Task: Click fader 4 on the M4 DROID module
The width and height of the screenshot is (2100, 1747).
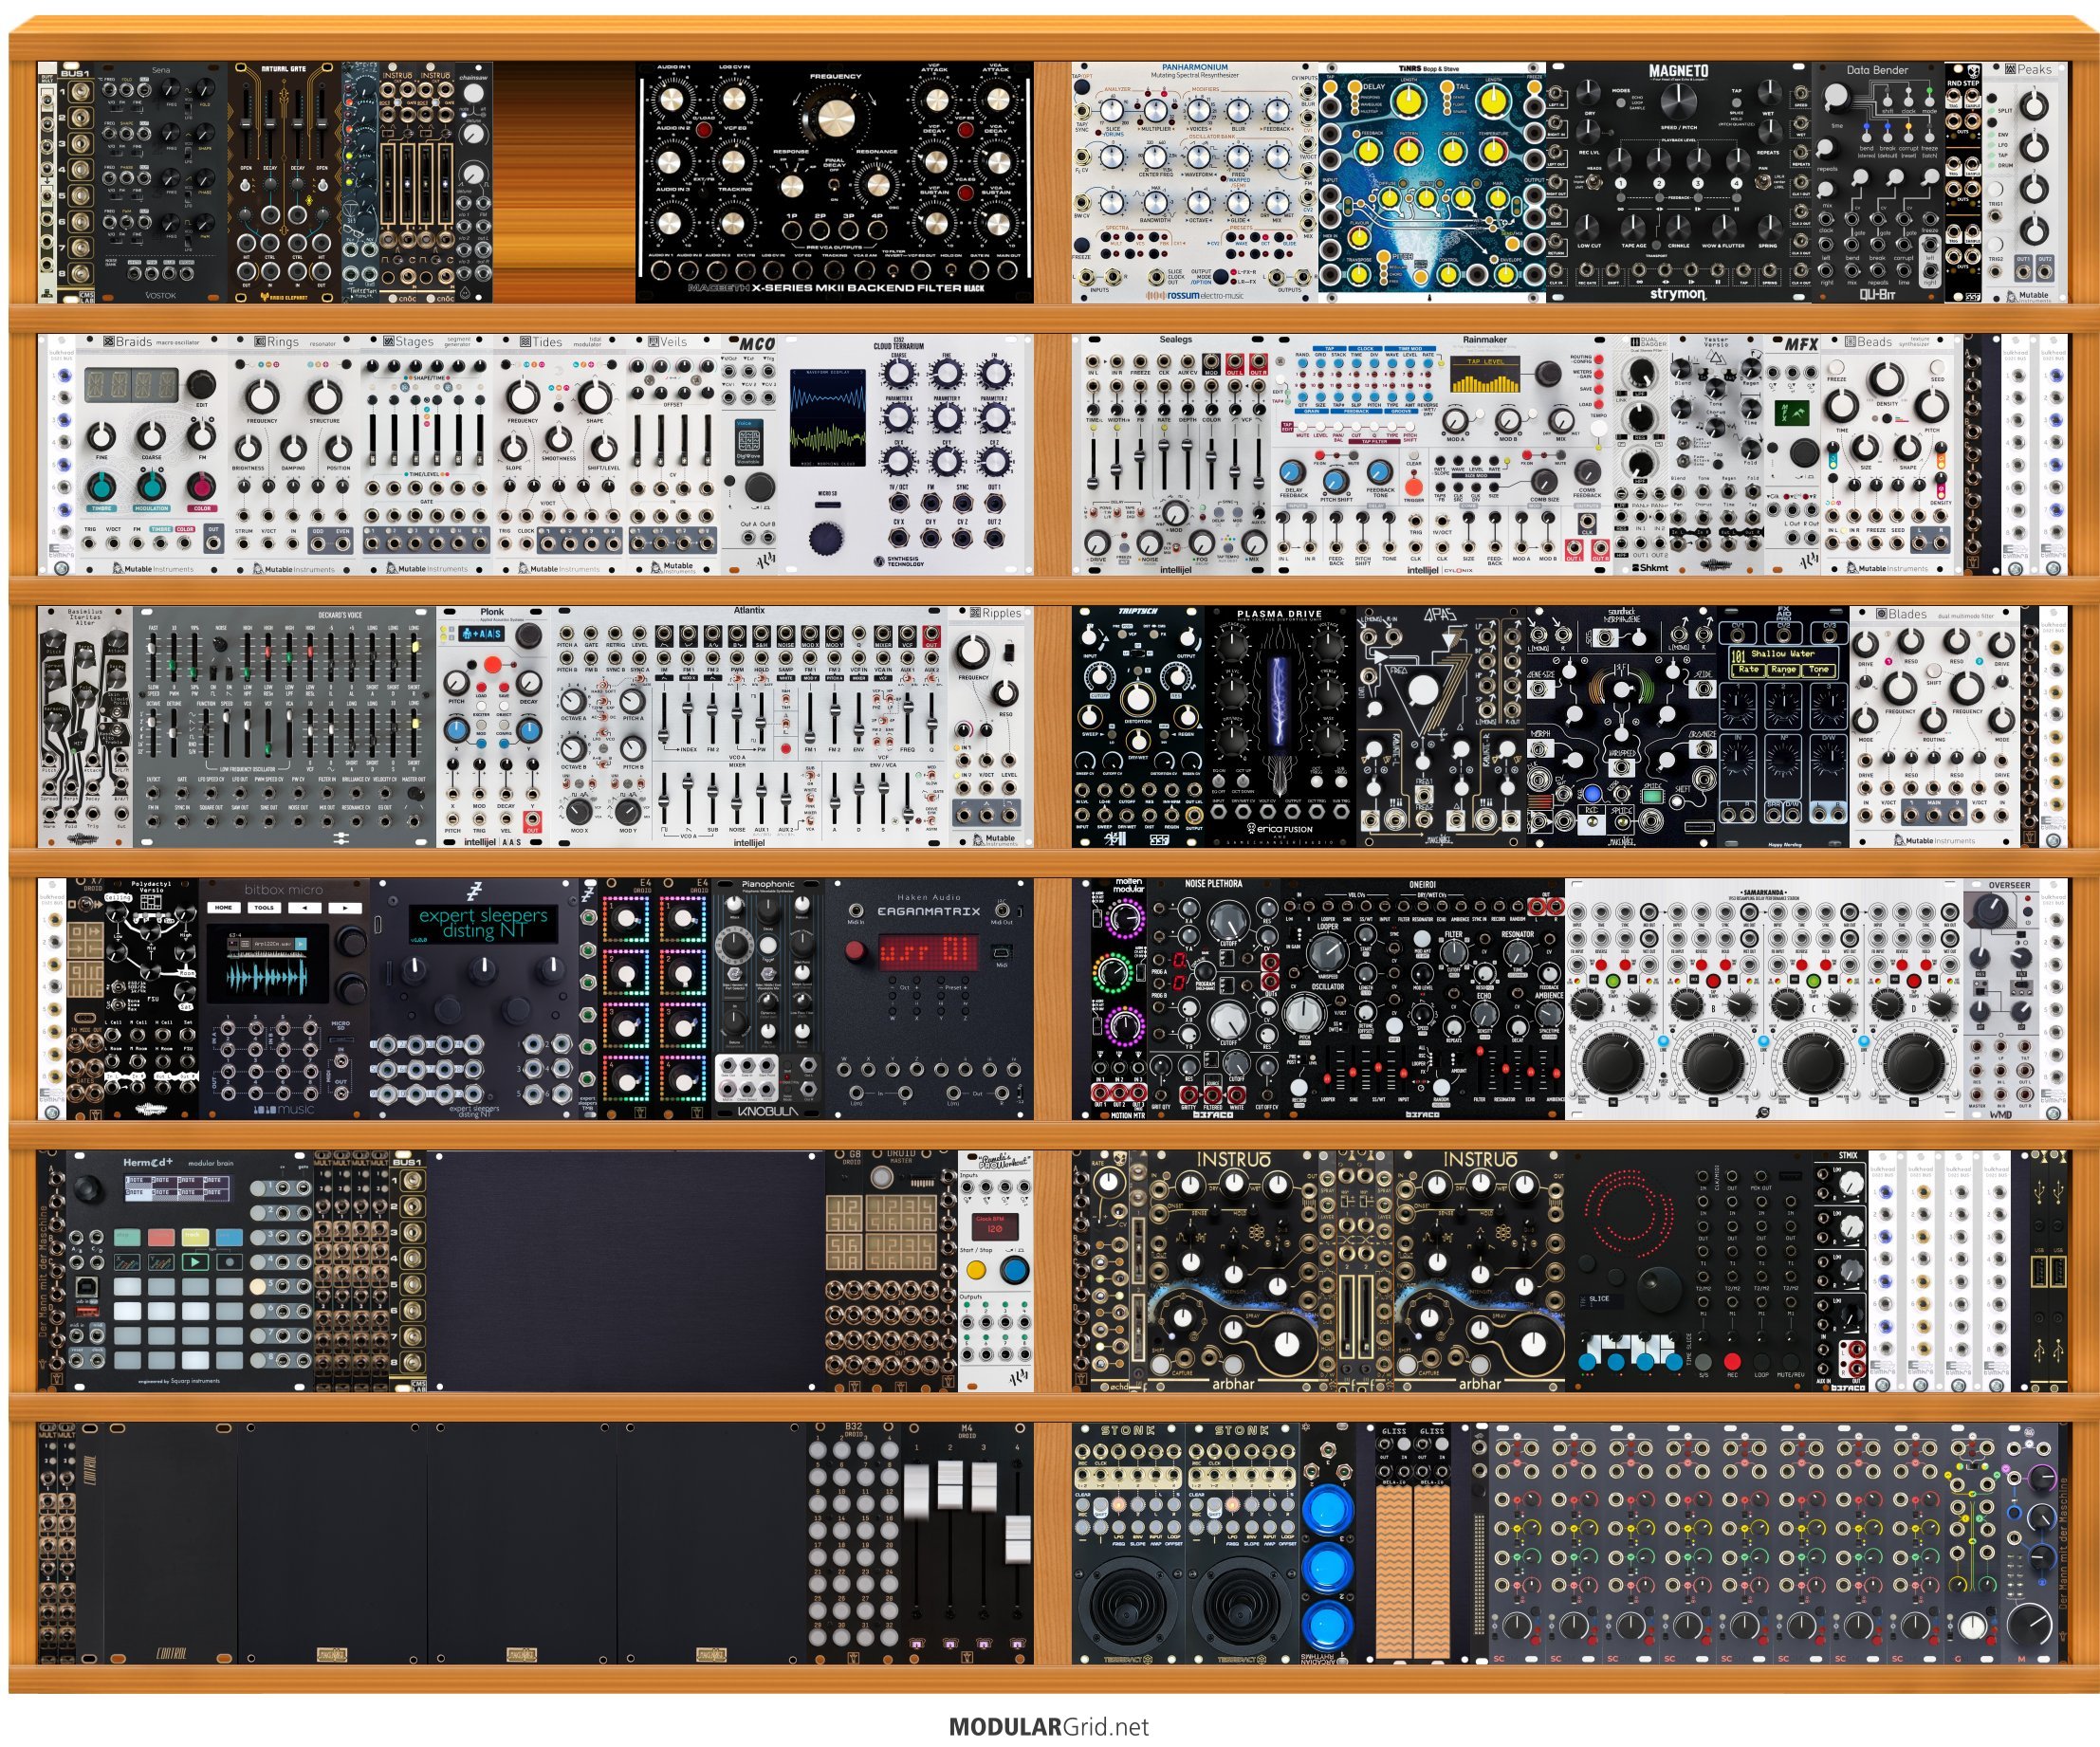Action: point(1018,1539)
